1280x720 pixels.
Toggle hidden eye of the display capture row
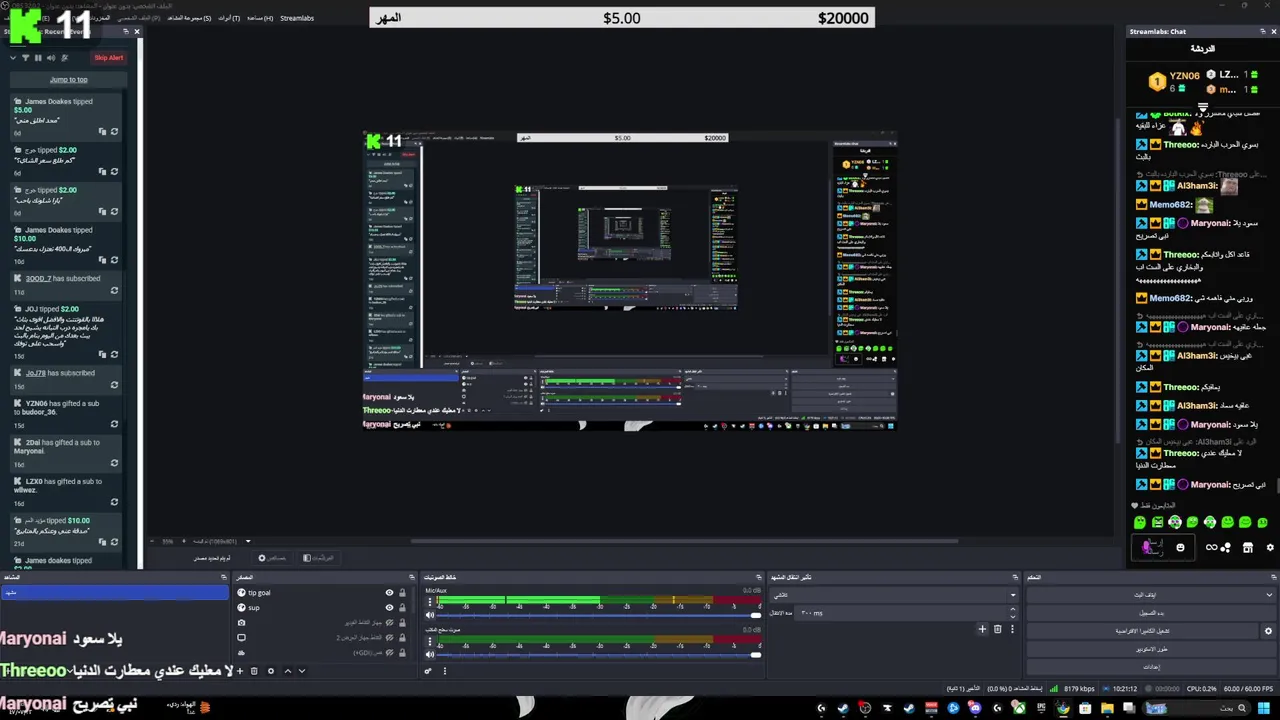pyautogui.click(x=389, y=637)
